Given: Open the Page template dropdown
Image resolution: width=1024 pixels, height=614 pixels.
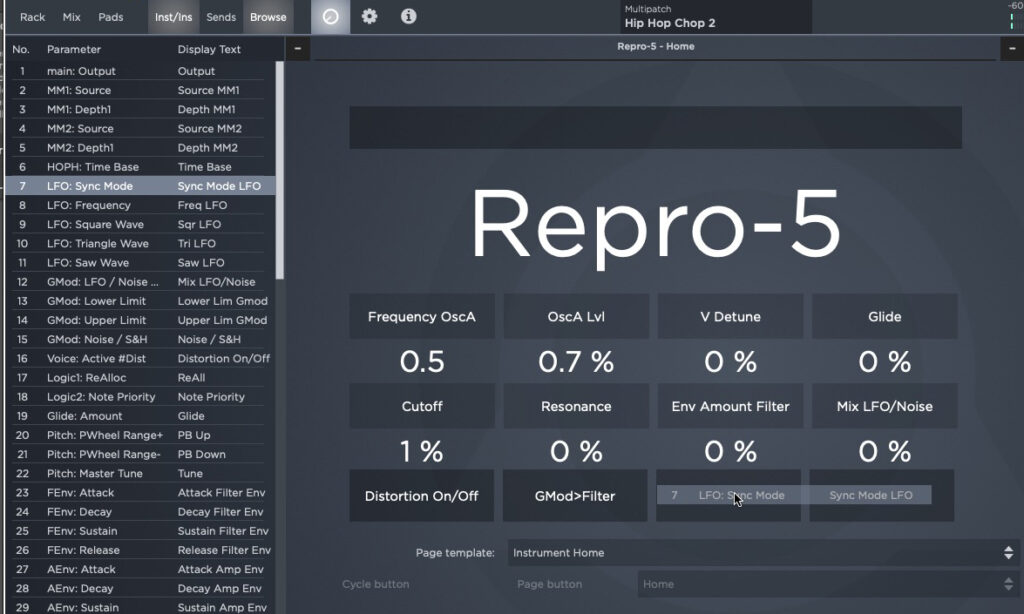Looking at the screenshot, I should 762,553.
